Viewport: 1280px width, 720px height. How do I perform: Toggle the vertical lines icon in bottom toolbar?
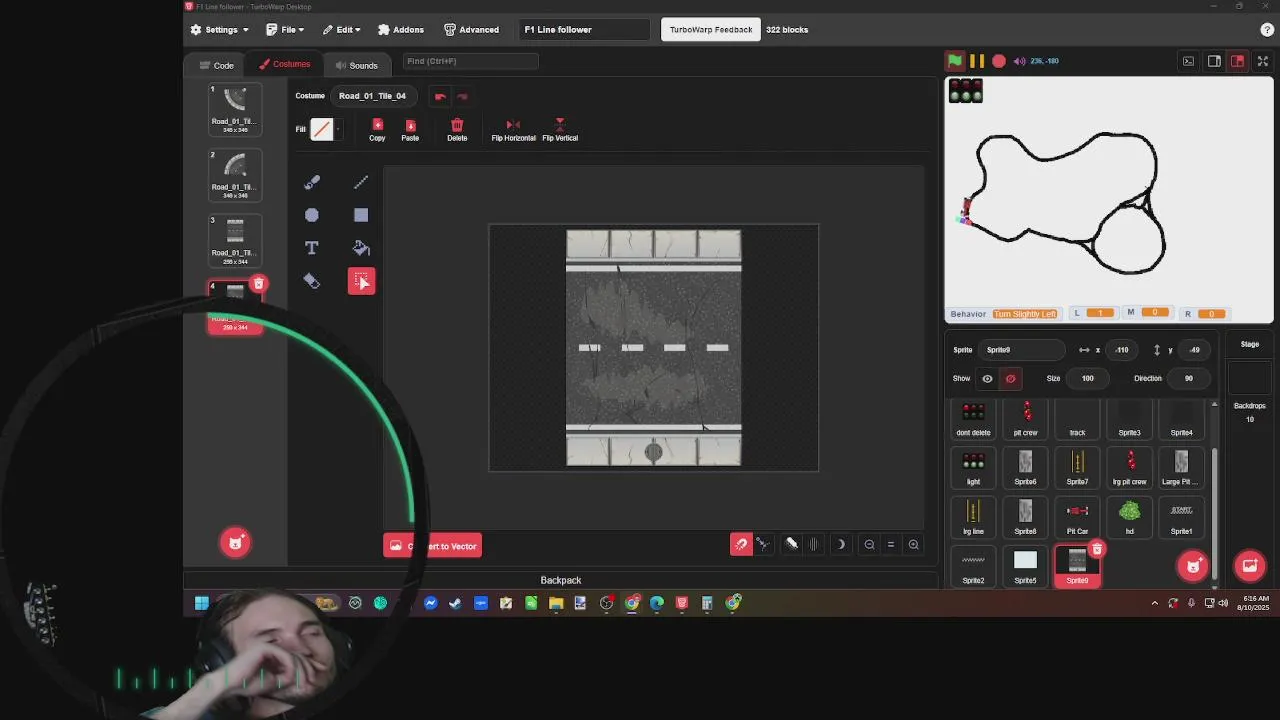point(814,544)
